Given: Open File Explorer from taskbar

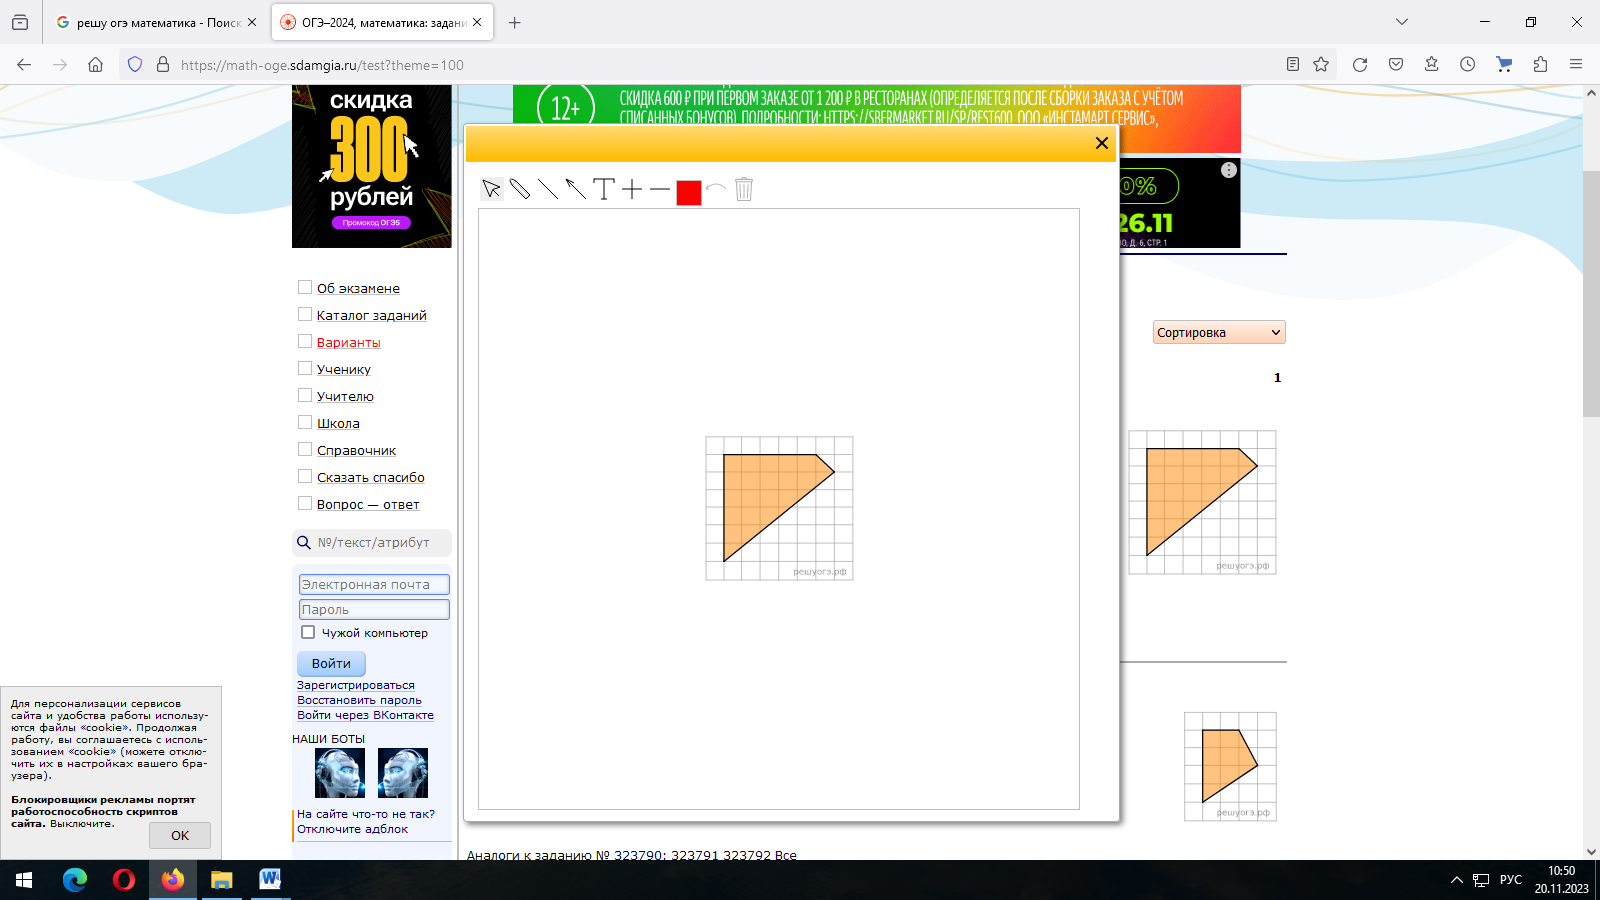Looking at the screenshot, I should [x=222, y=880].
